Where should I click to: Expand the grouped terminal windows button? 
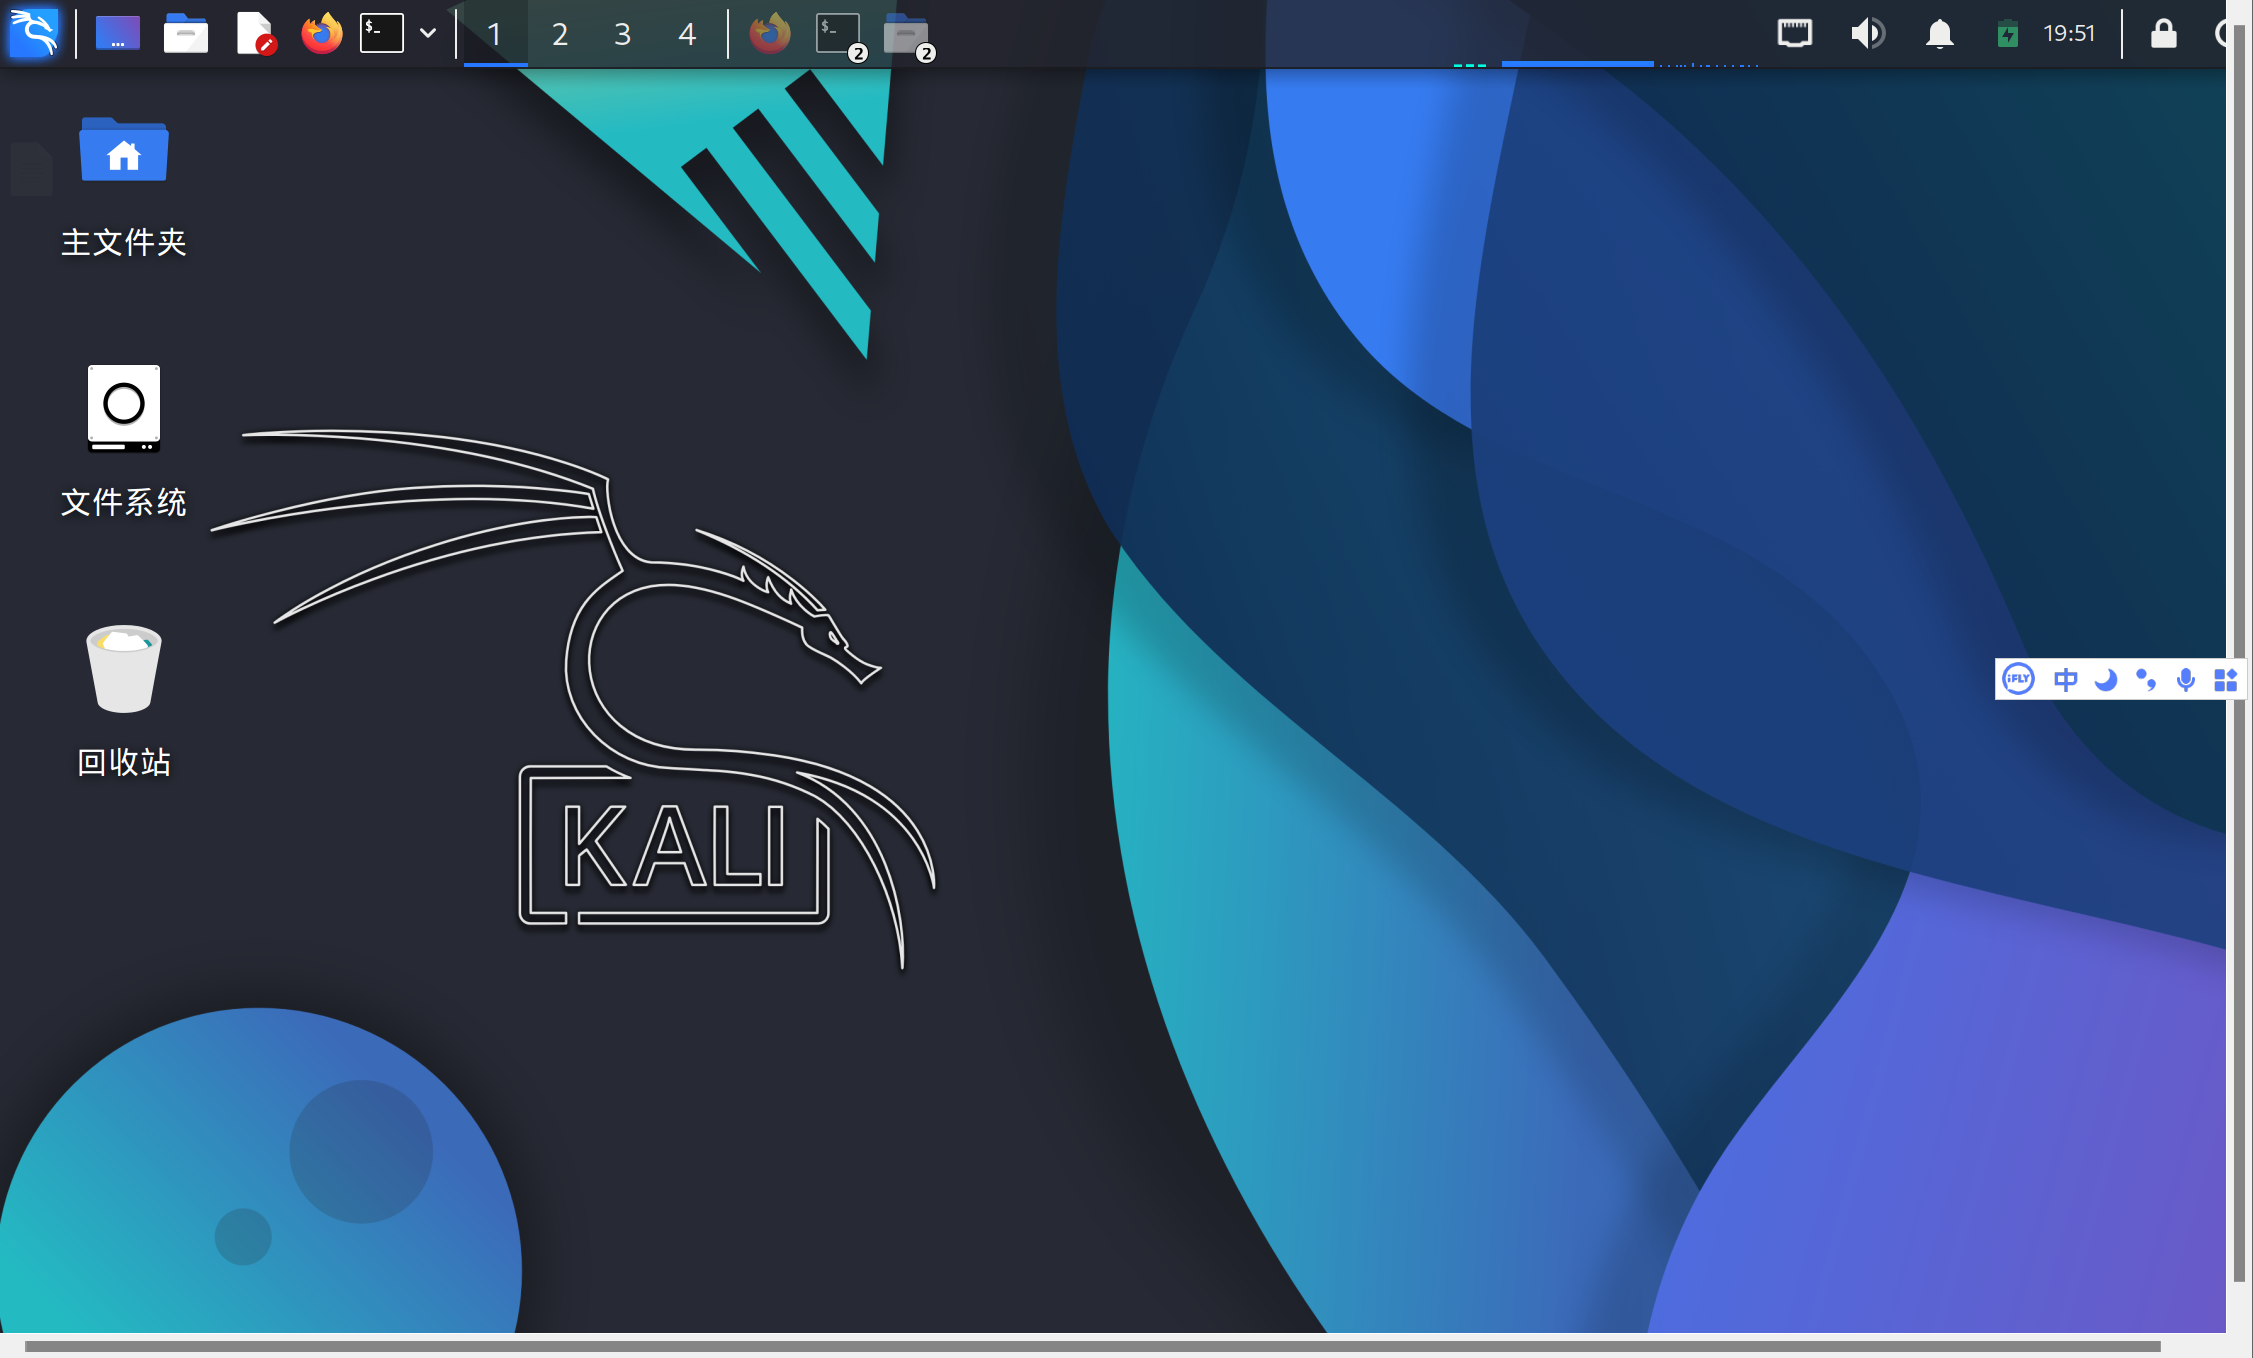point(838,34)
